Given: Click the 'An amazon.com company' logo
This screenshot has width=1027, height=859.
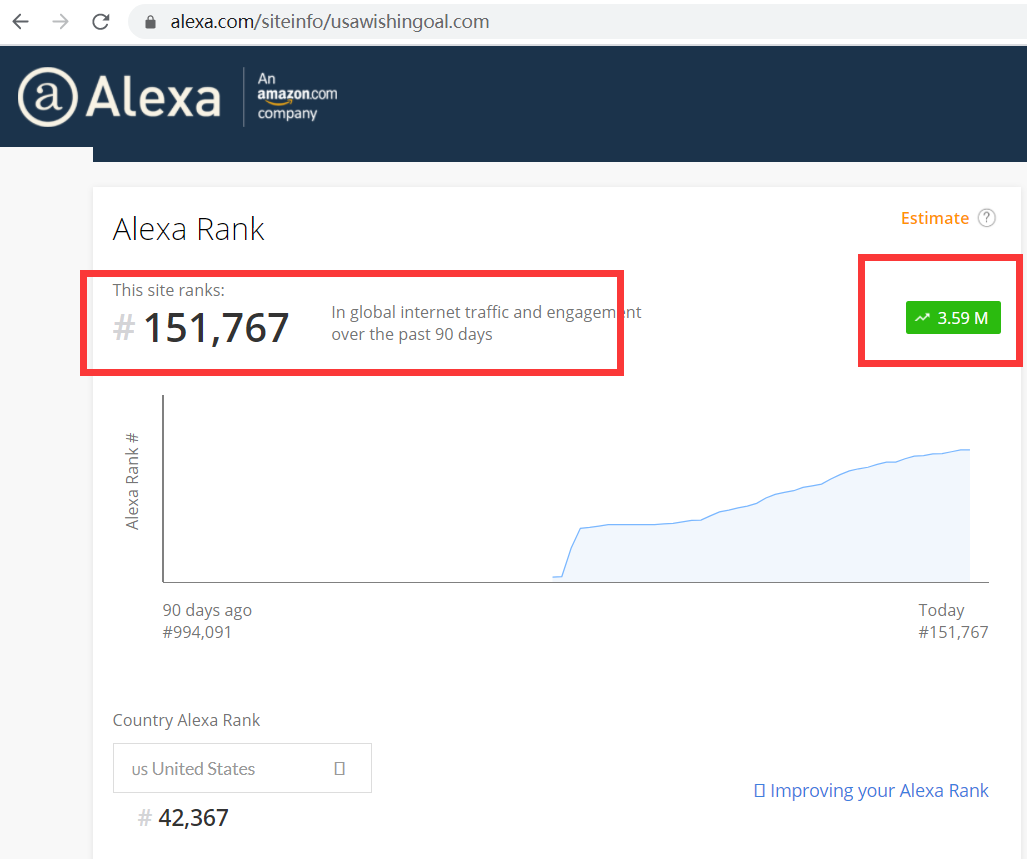Looking at the screenshot, I should click(x=297, y=96).
